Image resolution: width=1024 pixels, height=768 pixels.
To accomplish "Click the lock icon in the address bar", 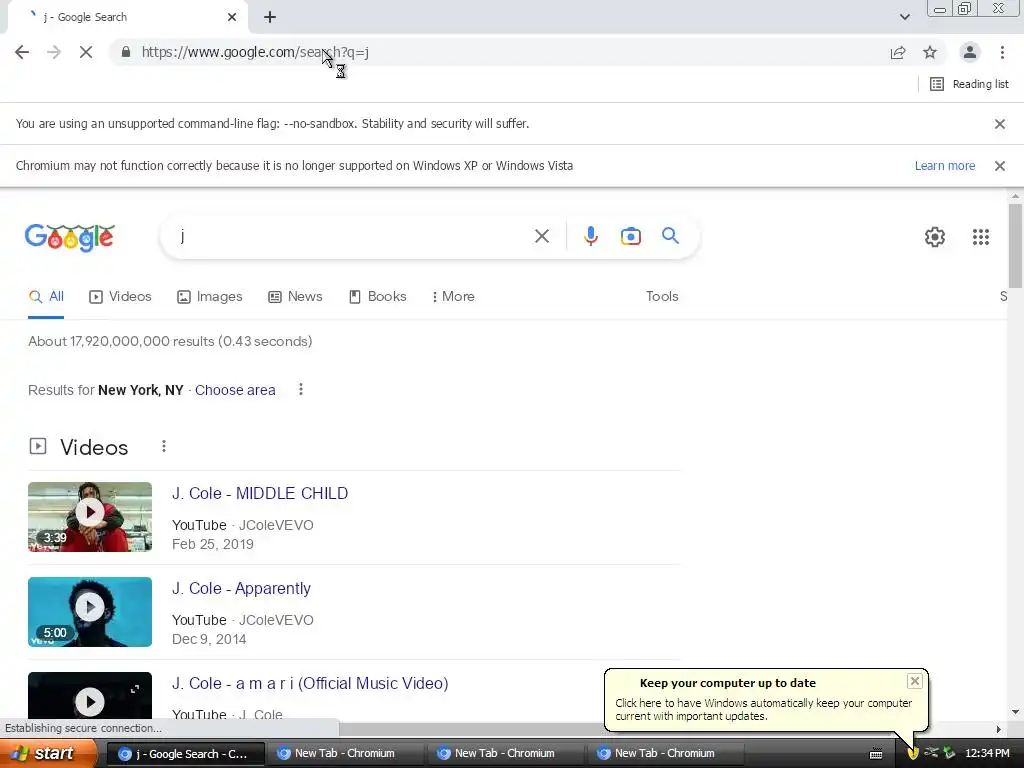I will tap(126, 52).
